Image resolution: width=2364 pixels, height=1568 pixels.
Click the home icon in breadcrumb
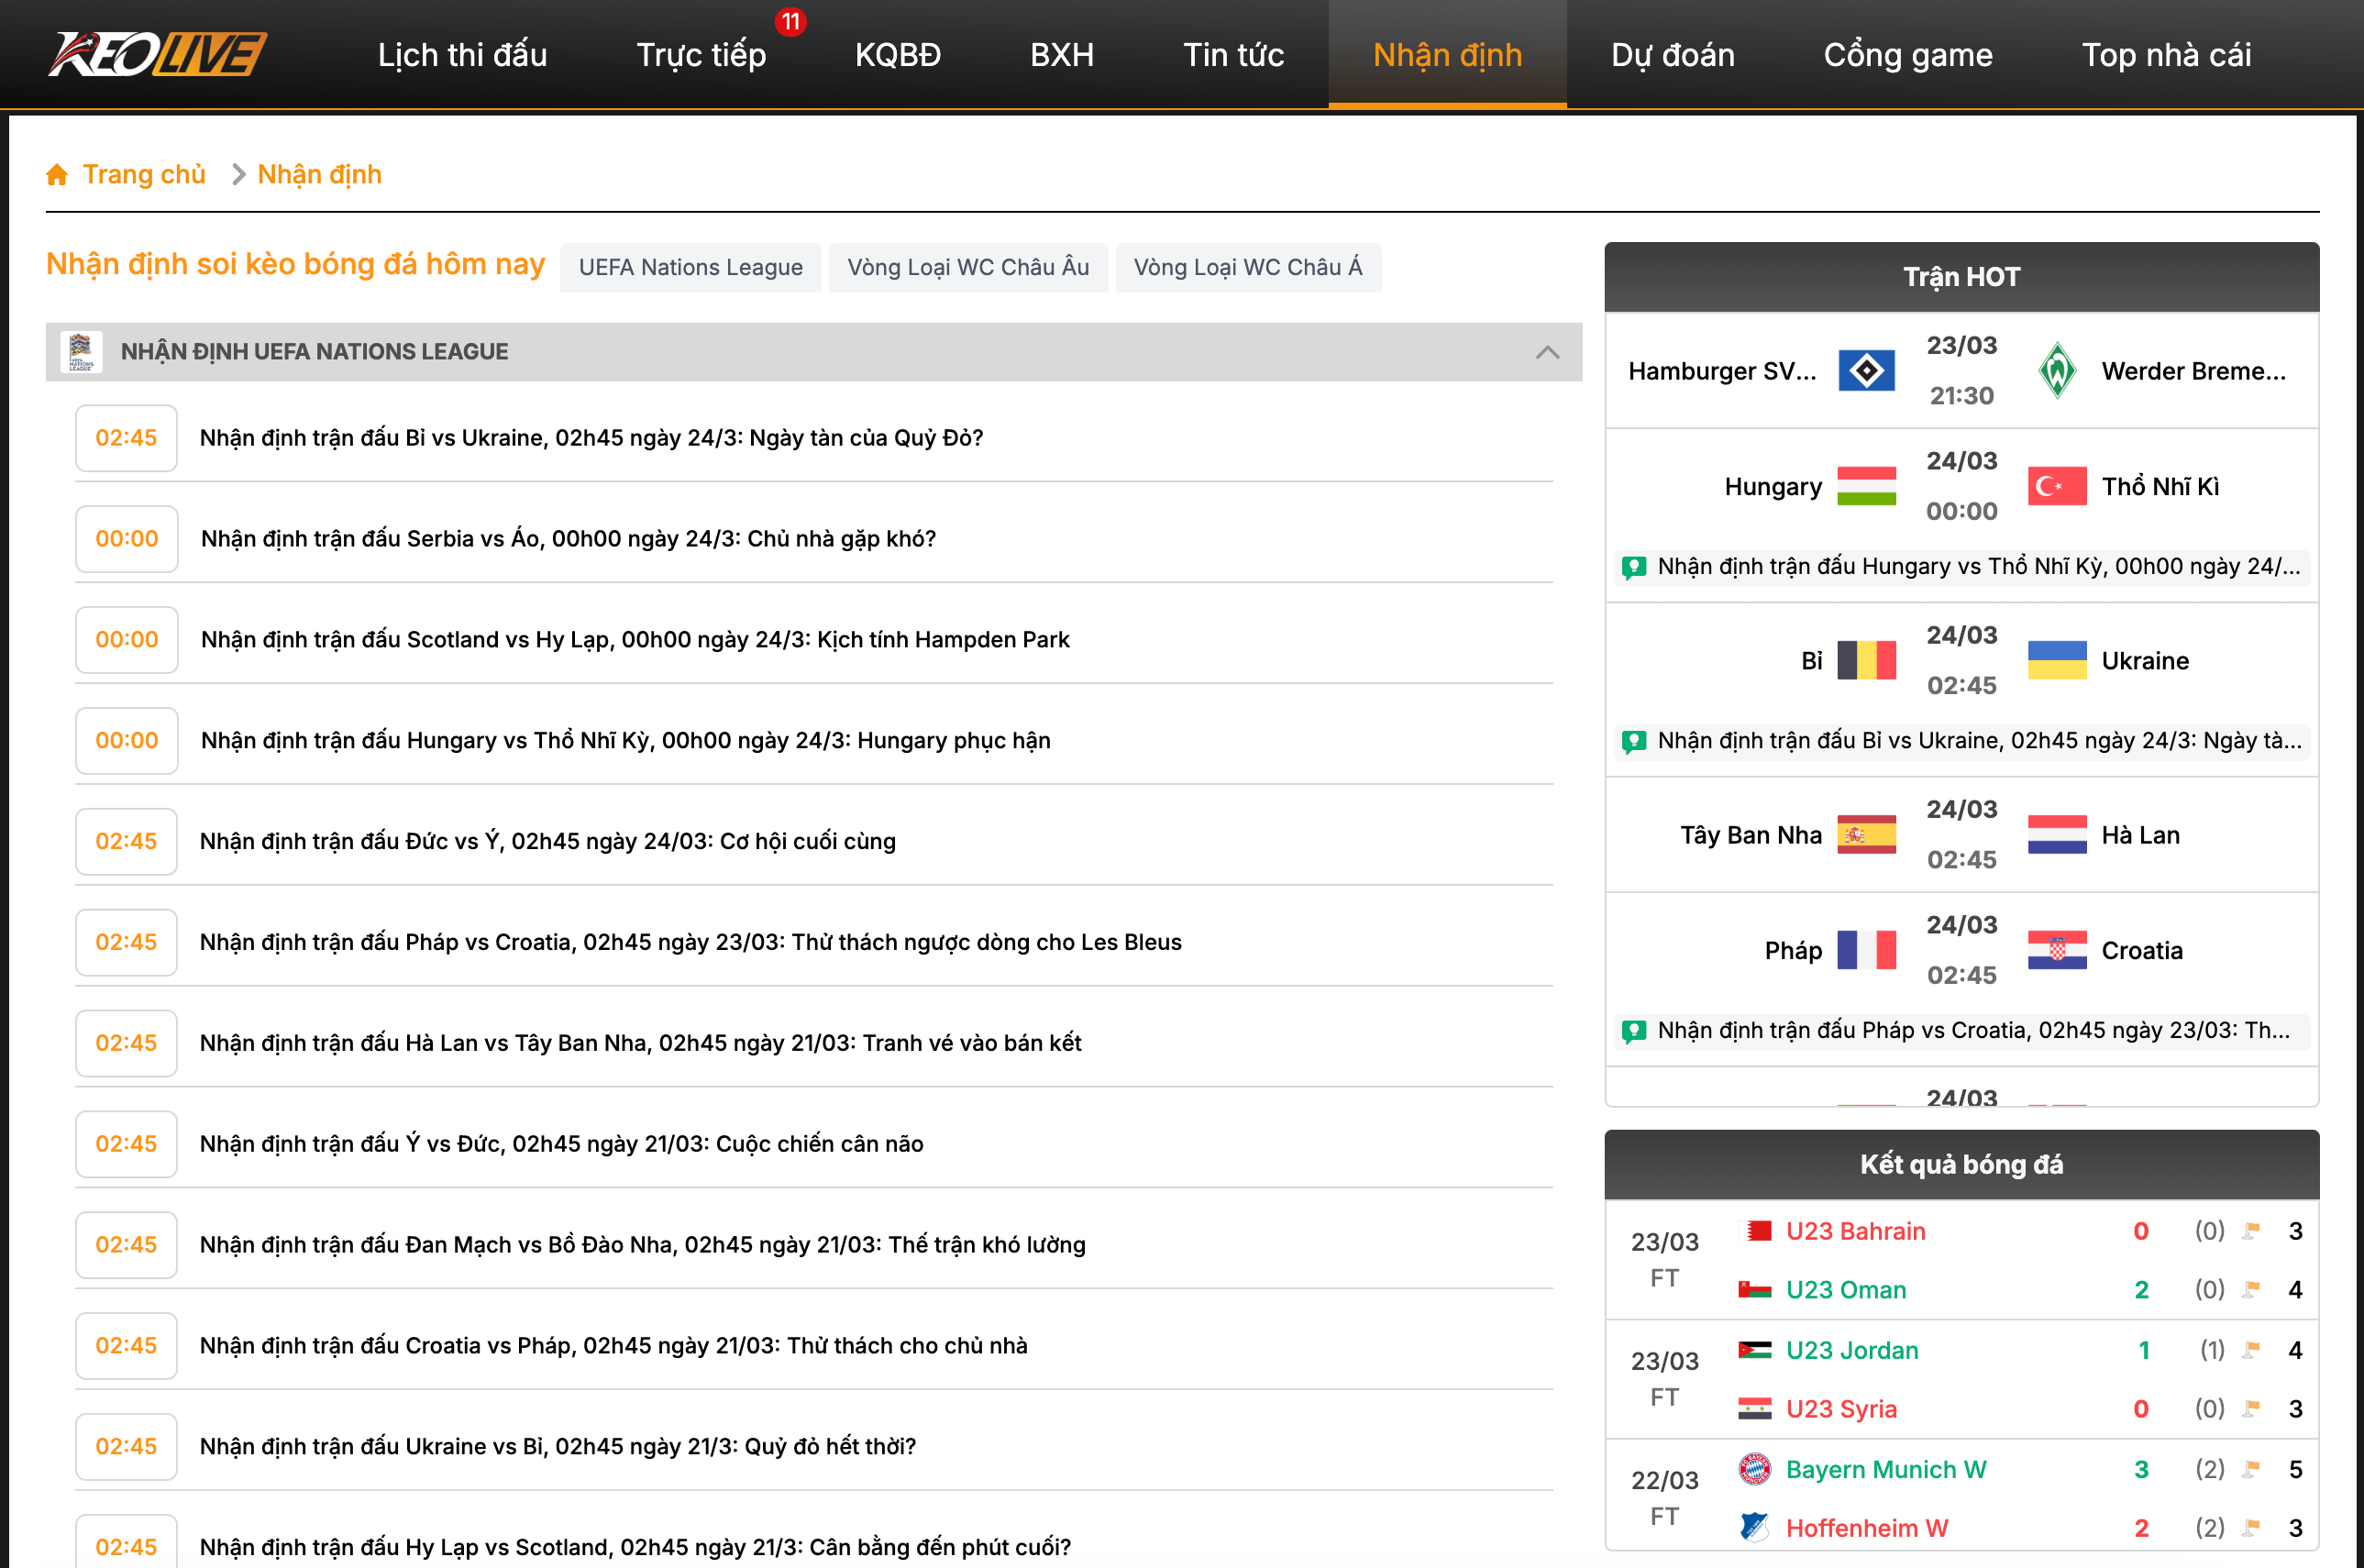(x=57, y=175)
